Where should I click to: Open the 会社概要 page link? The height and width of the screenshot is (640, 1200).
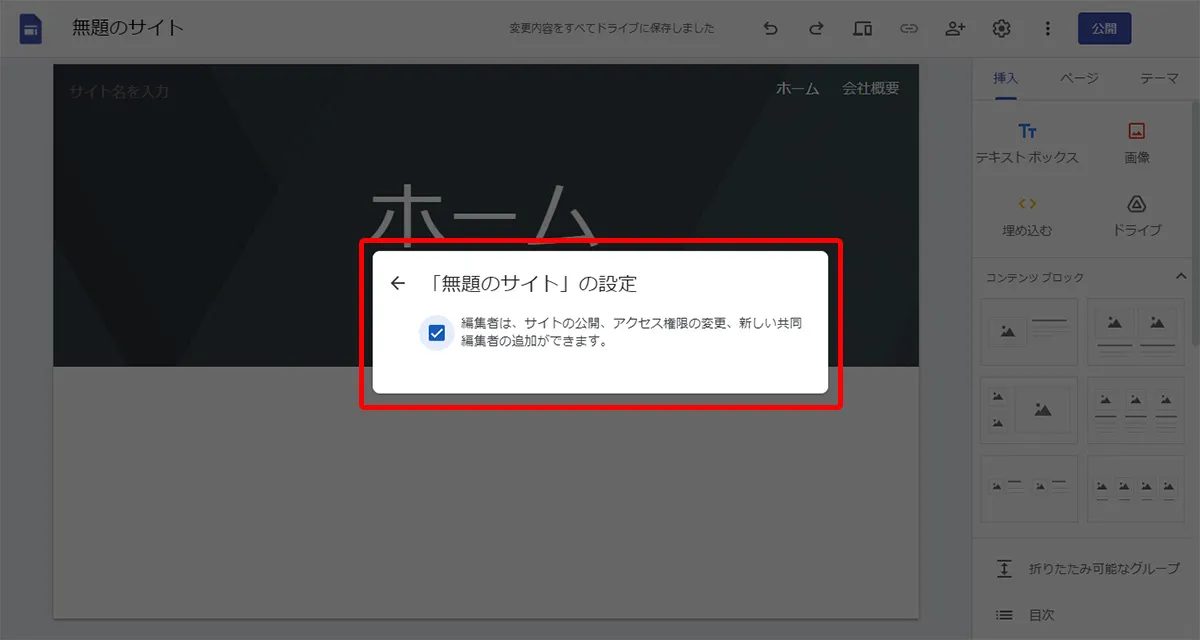[870, 87]
